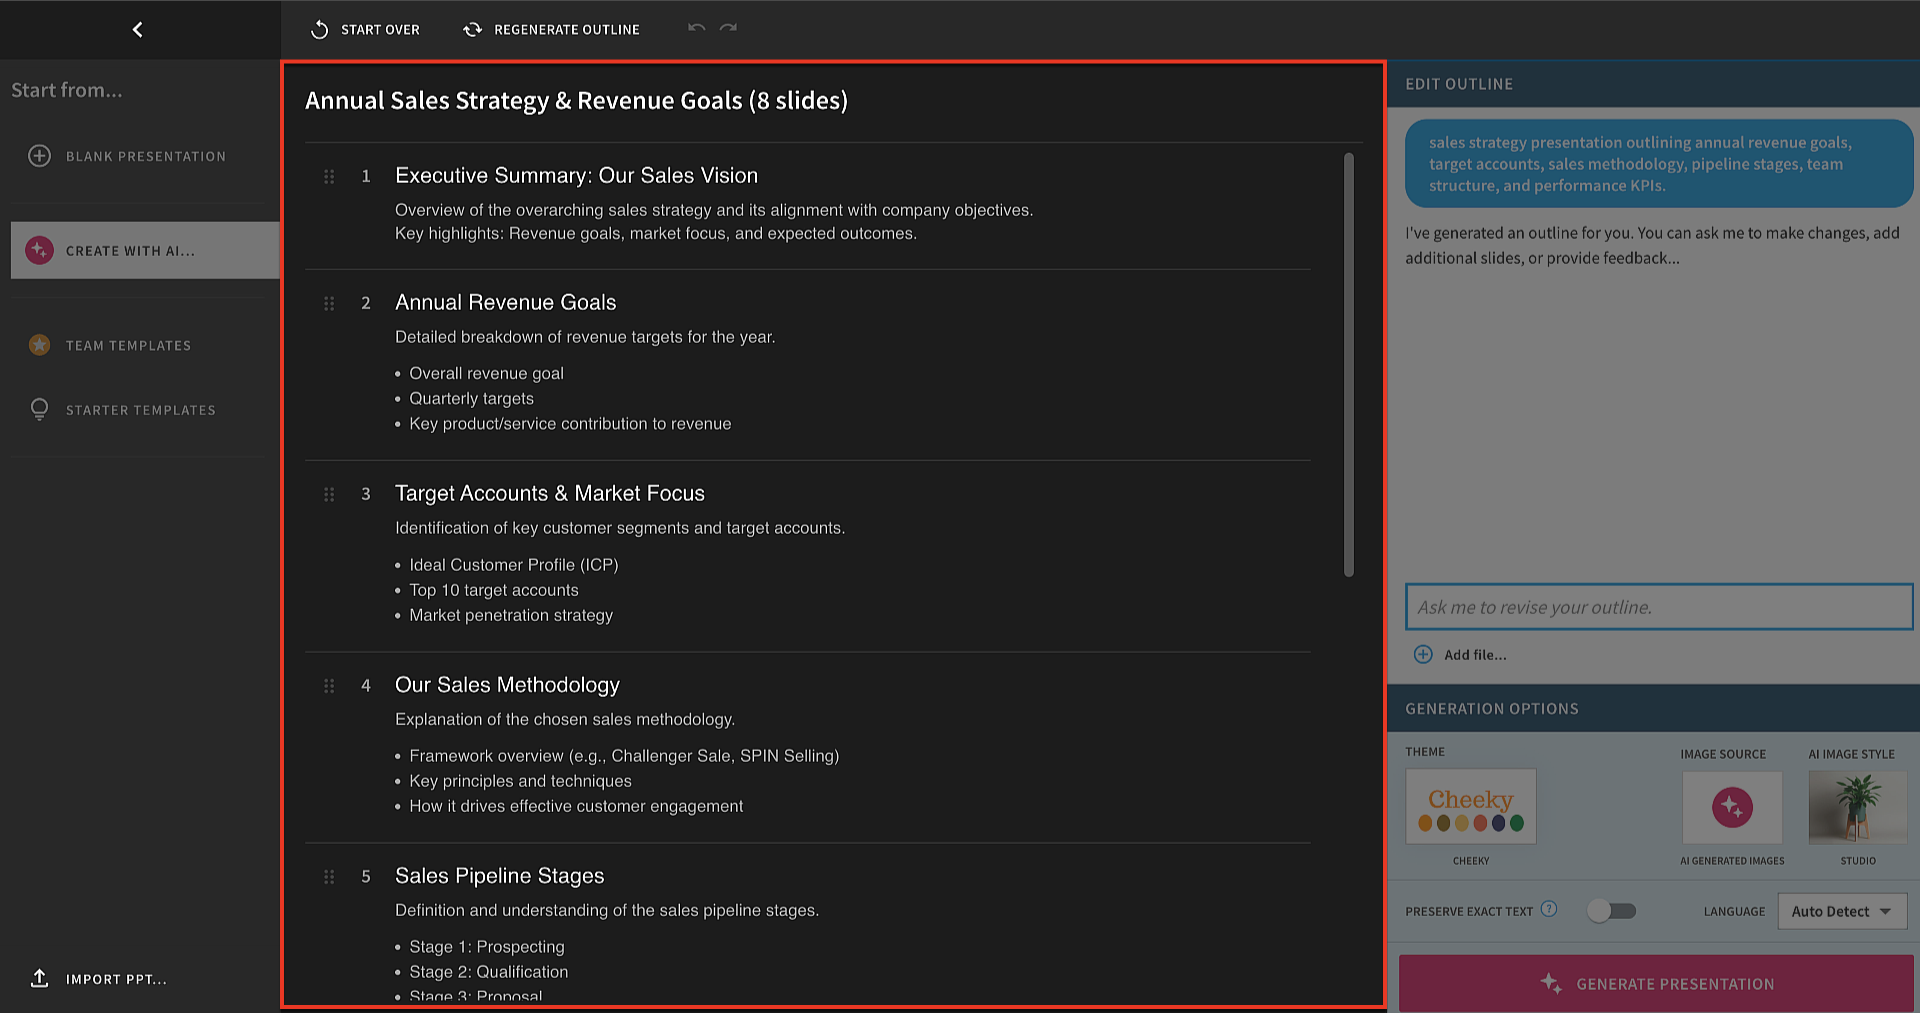
Task: Click the Import PPT upload icon
Action: tap(39, 978)
